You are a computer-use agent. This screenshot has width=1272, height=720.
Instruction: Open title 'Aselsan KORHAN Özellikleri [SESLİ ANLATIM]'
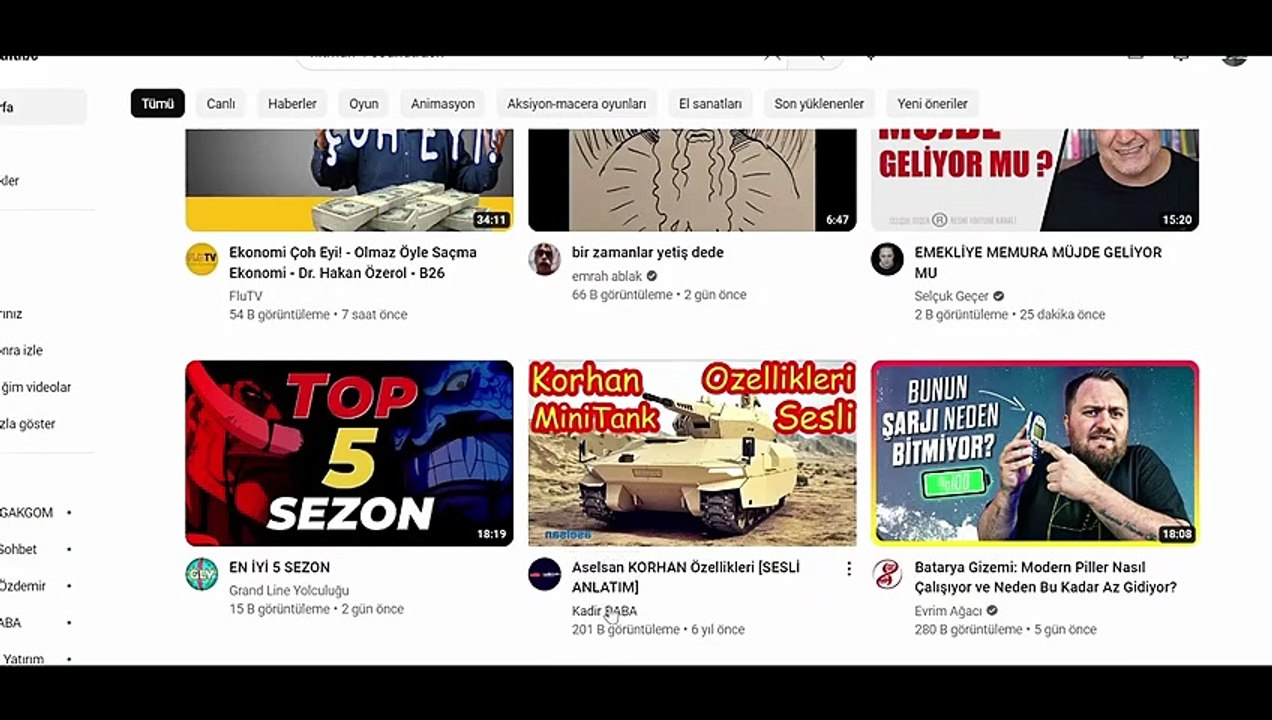[x=686, y=577]
